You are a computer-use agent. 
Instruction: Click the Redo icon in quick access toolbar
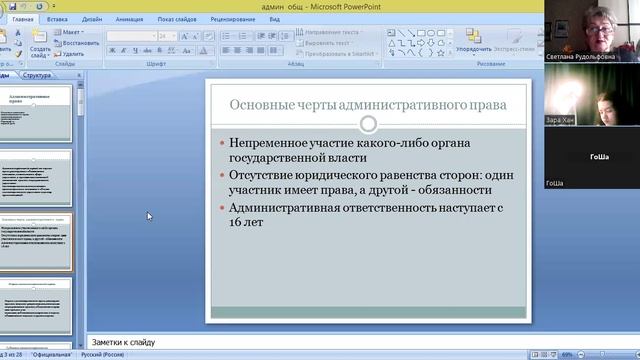[39, 7]
